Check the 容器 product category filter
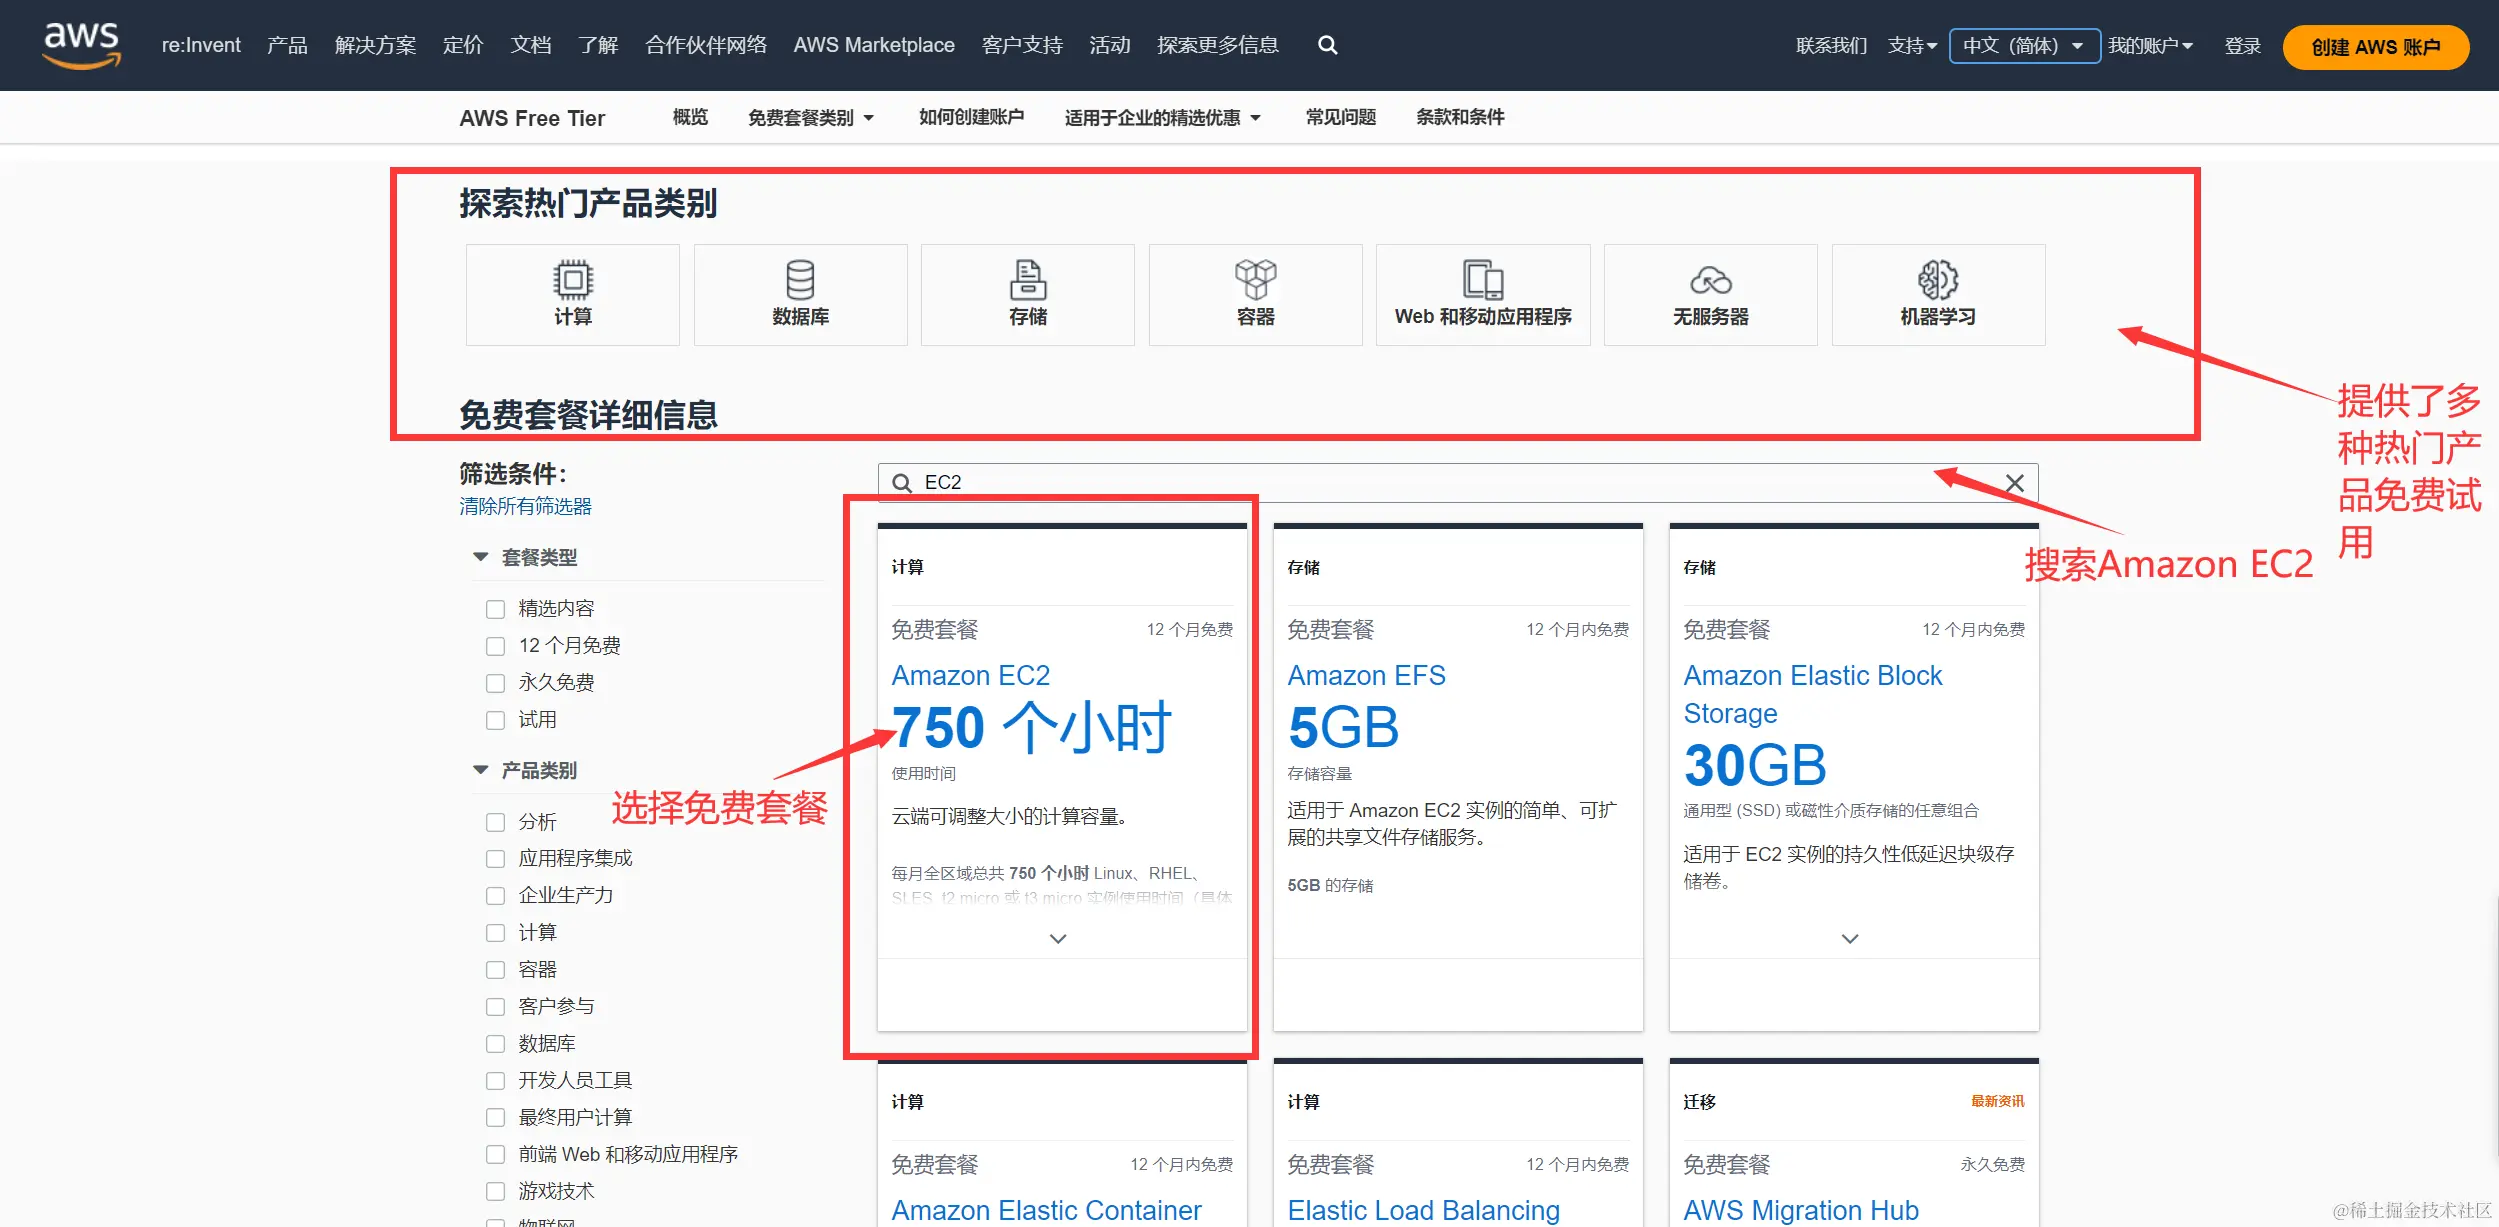 [x=495, y=970]
